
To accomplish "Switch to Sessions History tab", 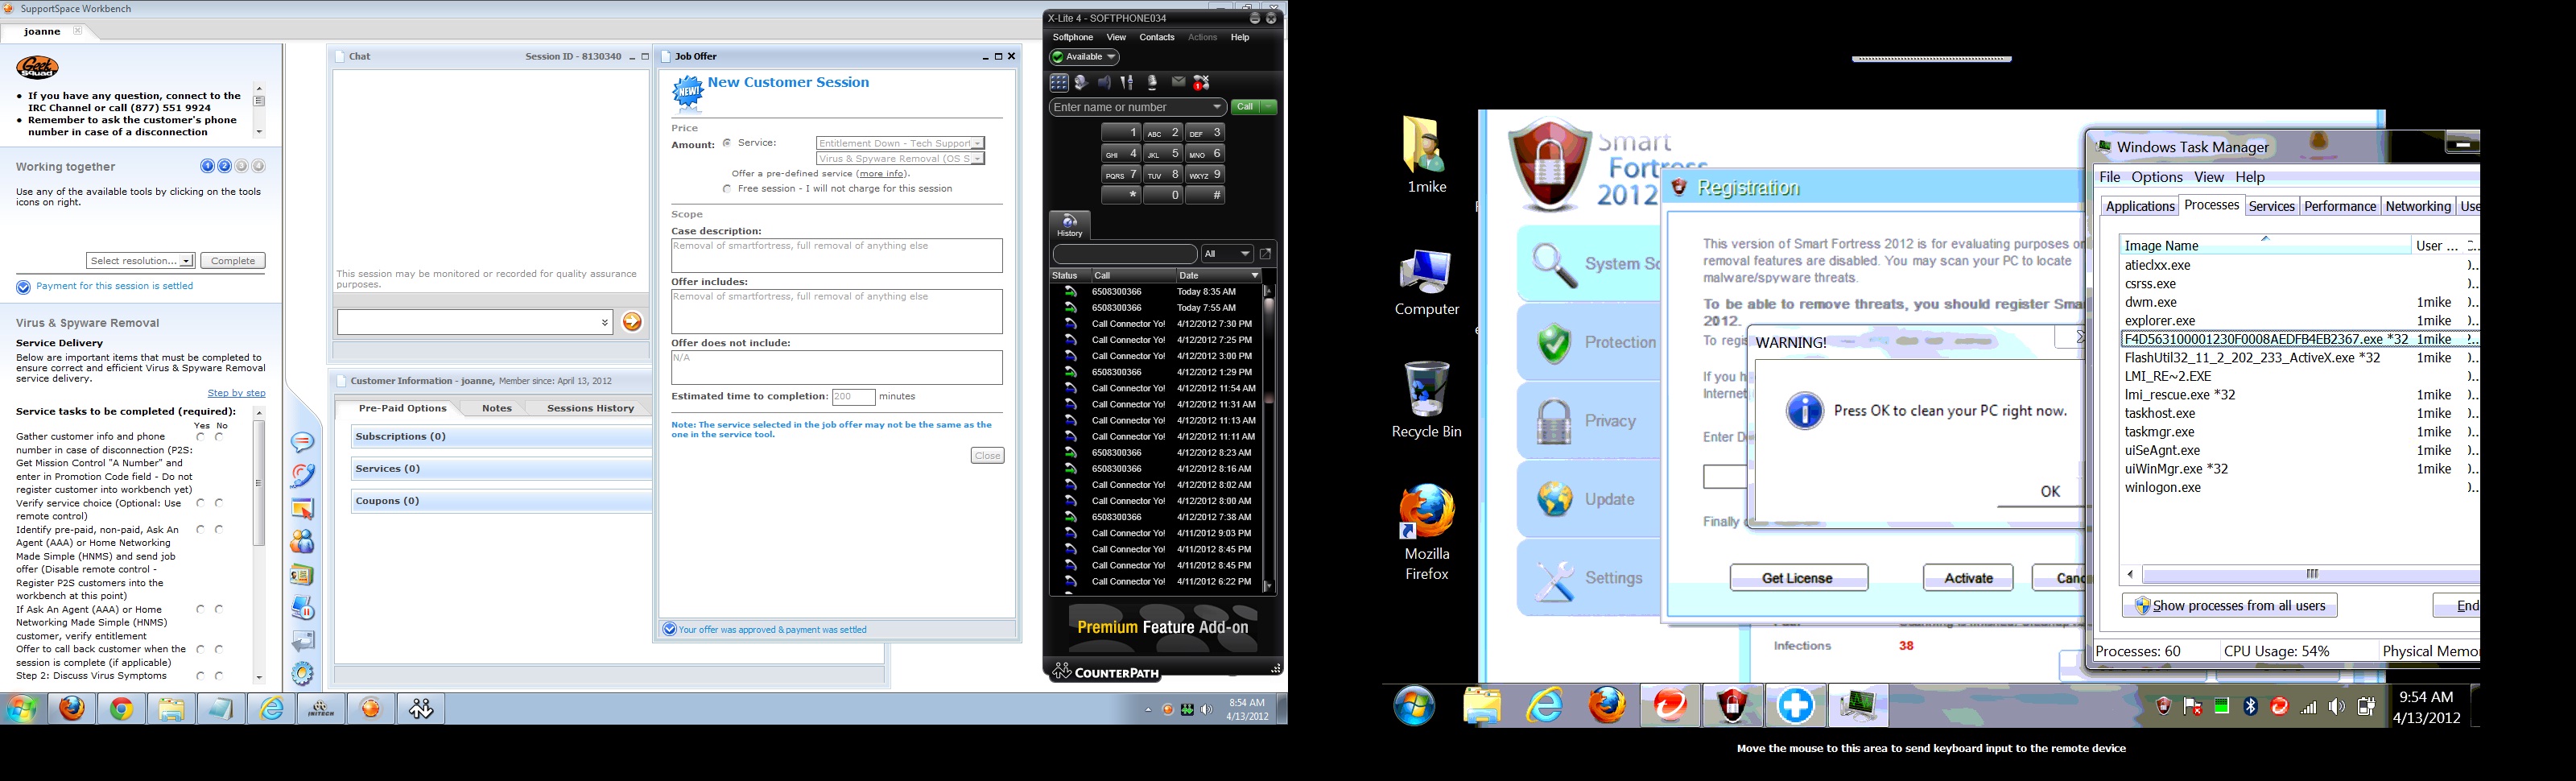I will (590, 408).
